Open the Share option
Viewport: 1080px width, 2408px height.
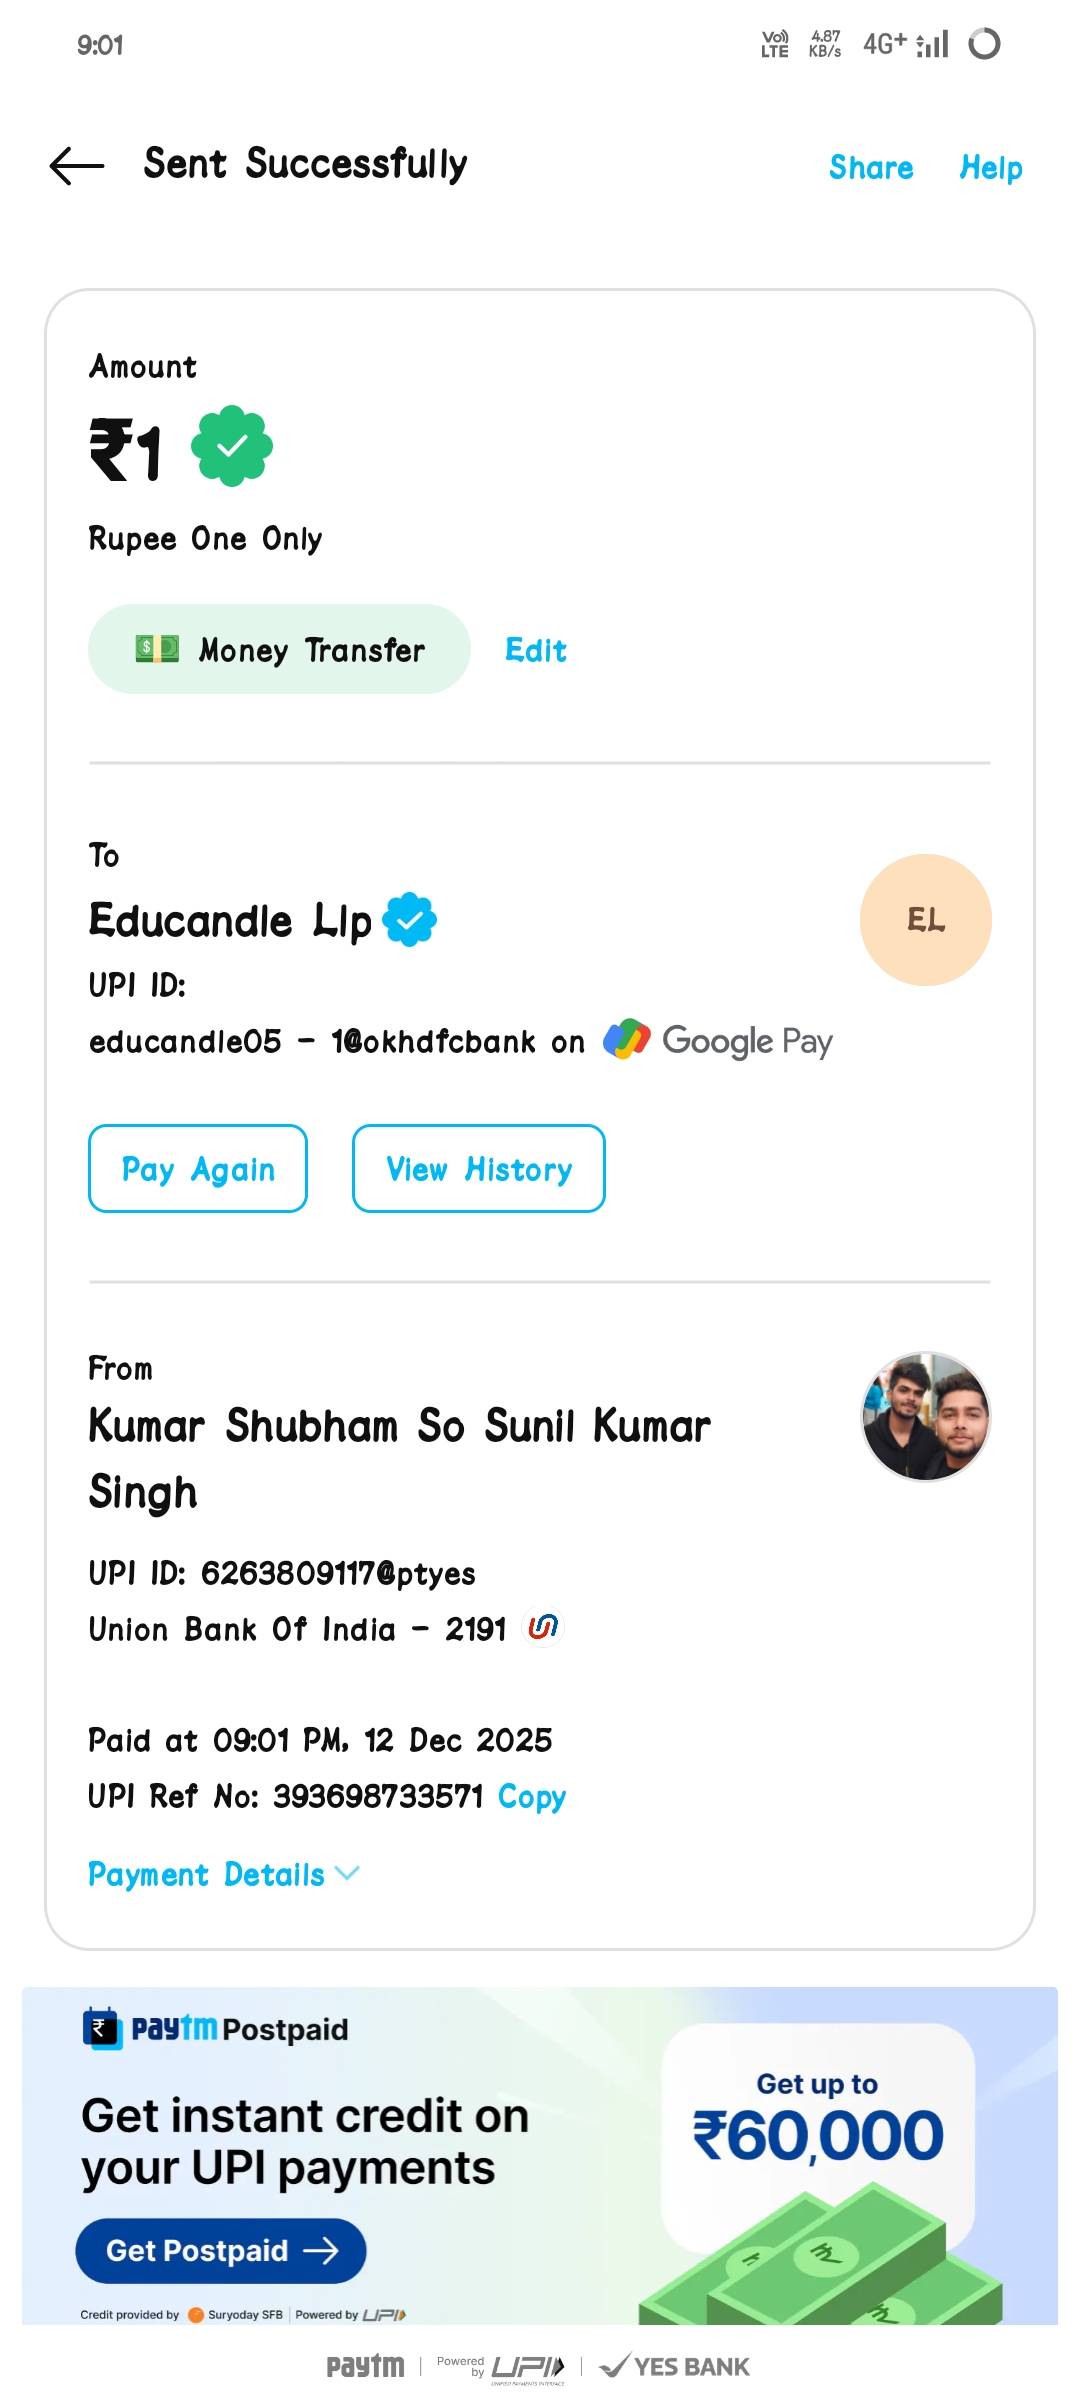871,168
